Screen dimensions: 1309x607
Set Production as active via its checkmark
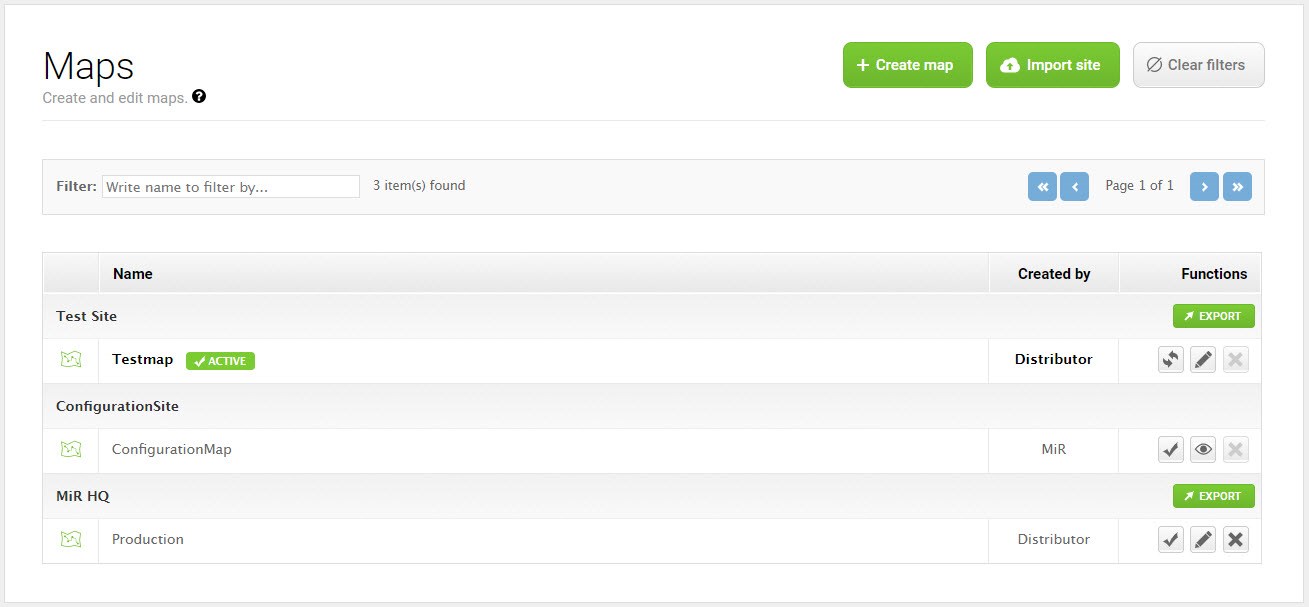[x=1171, y=539]
